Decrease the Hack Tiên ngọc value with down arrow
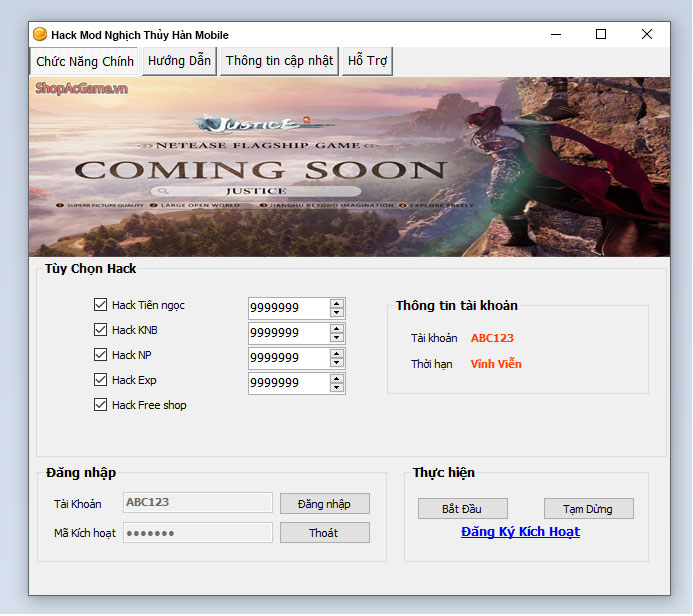The width and height of the screenshot is (693, 616). tap(337, 312)
